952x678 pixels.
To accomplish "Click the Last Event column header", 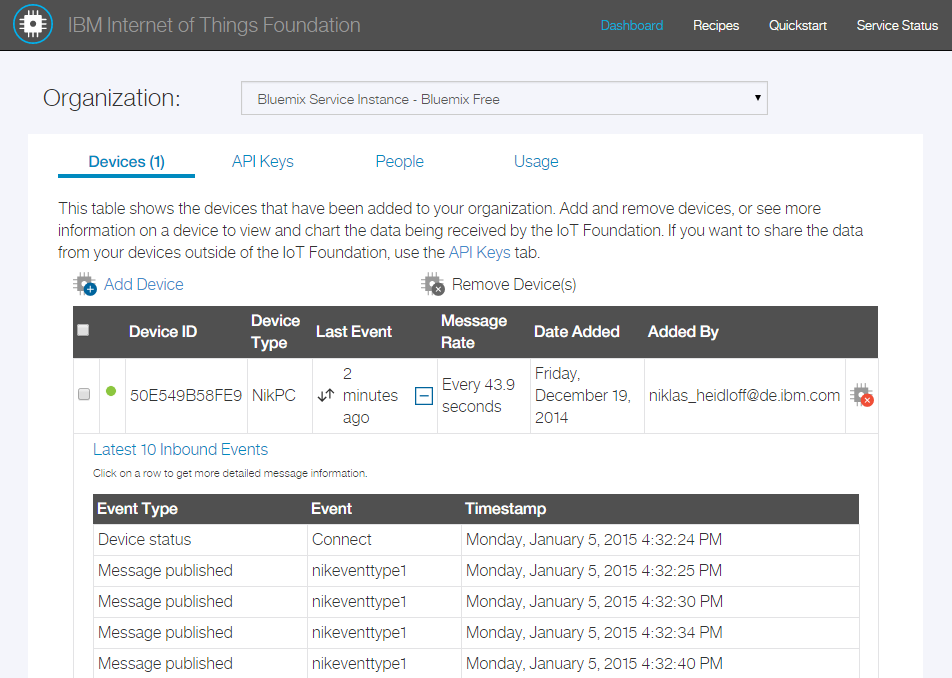I will (354, 331).
